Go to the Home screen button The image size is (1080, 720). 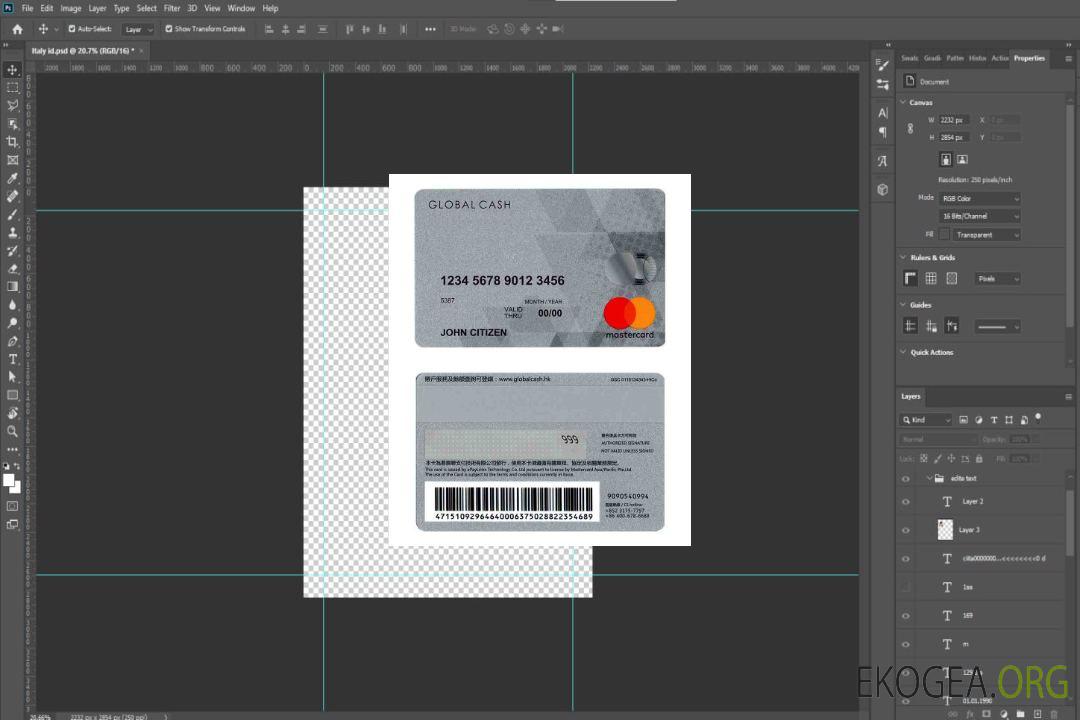click(17, 29)
